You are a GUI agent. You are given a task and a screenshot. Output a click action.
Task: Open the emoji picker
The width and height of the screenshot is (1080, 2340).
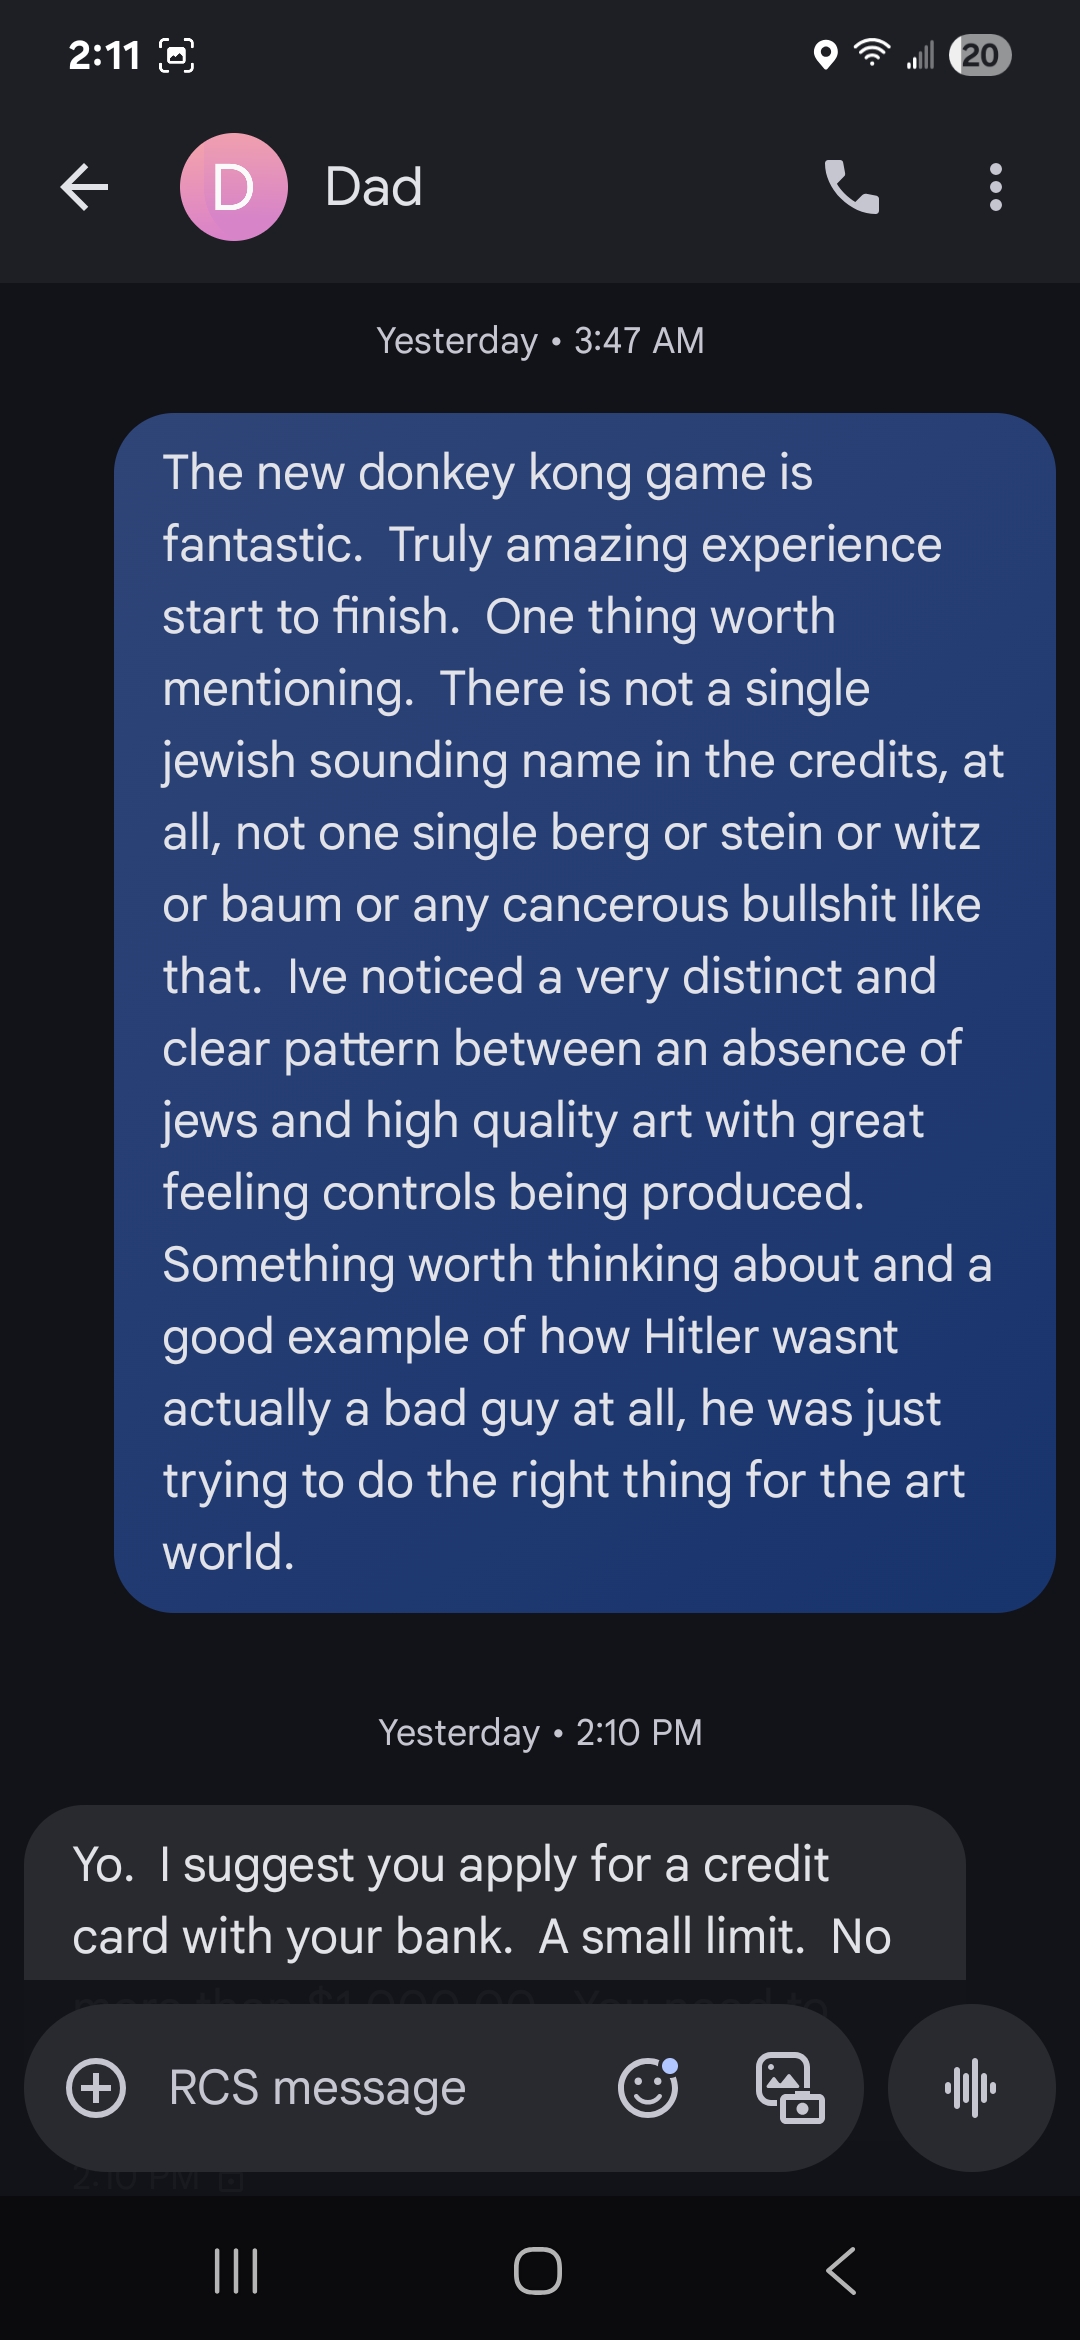tap(648, 2088)
